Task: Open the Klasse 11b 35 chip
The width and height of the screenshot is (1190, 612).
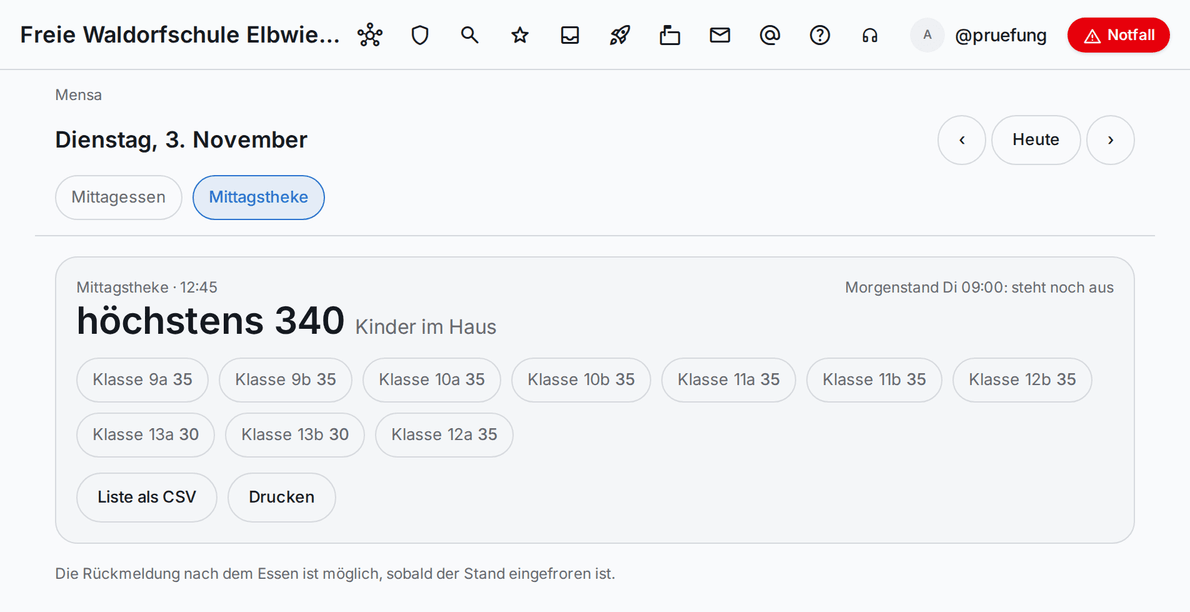Action: click(x=874, y=380)
